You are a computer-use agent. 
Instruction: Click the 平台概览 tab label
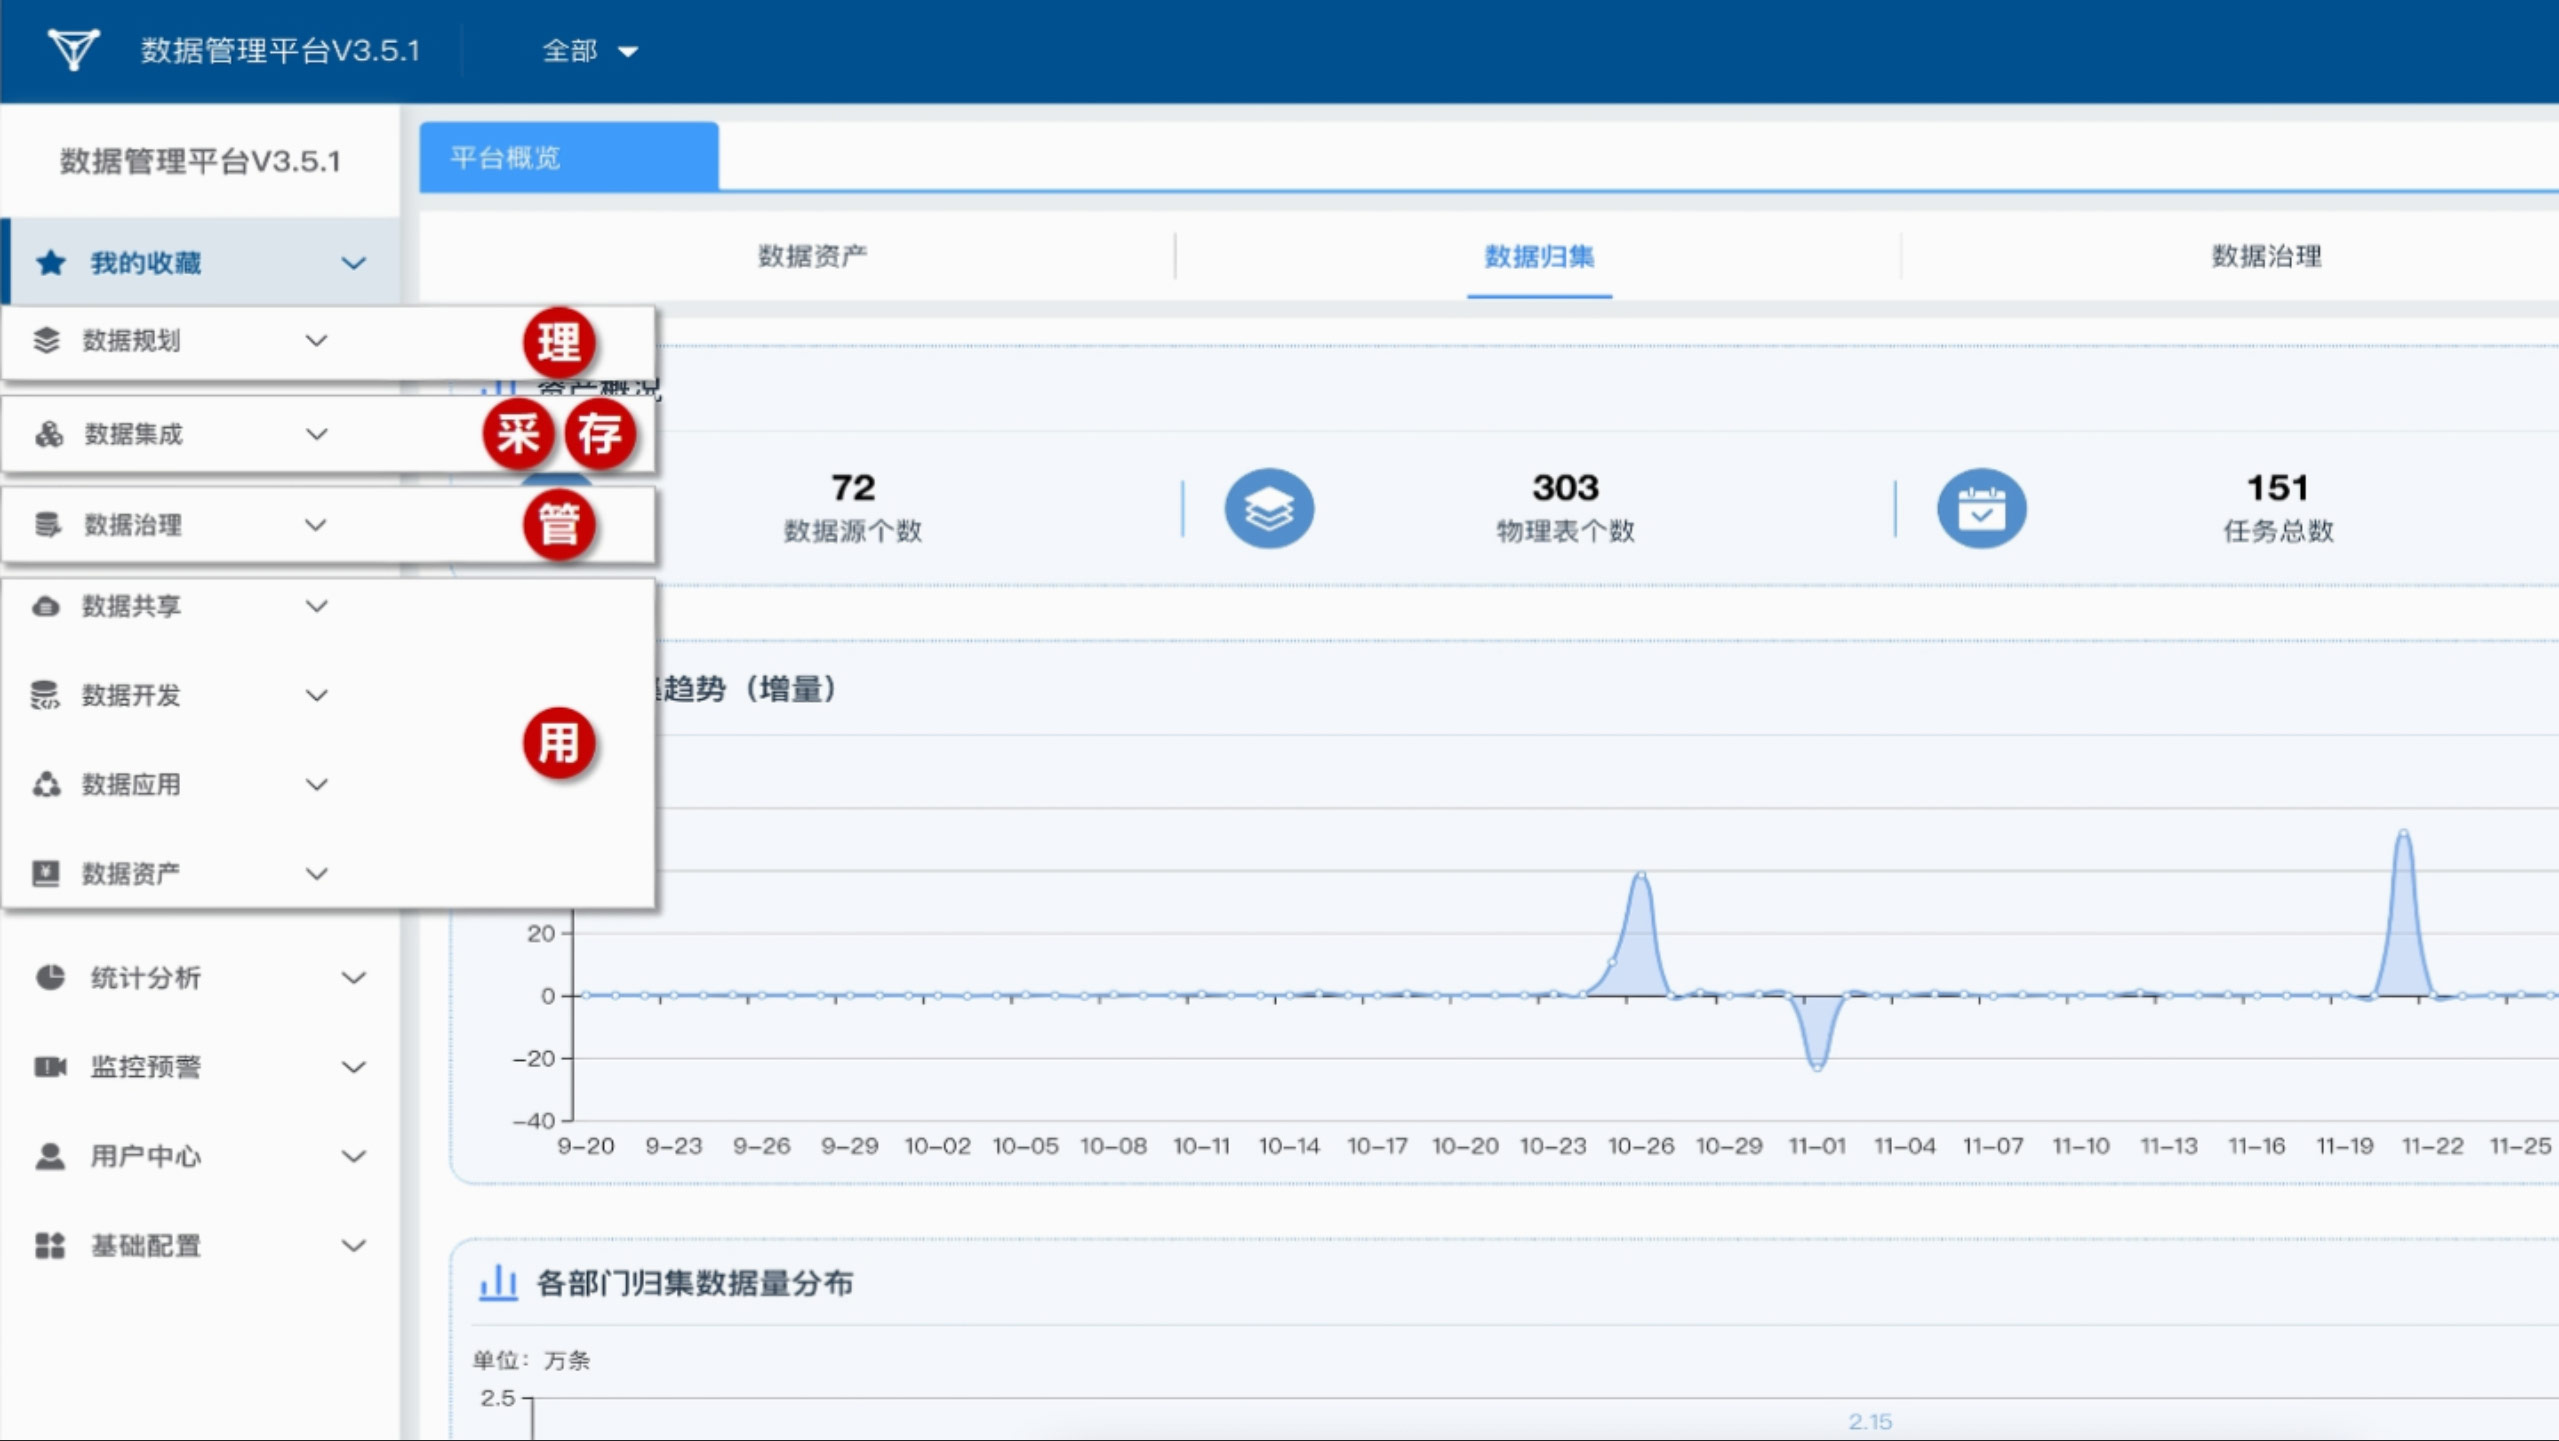(x=506, y=156)
